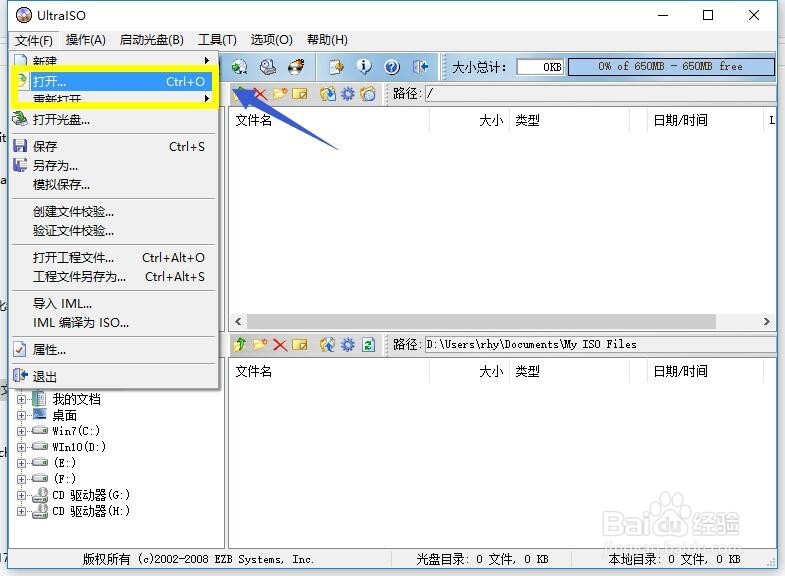Choose 打开工程文件... menu entry

(113, 258)
